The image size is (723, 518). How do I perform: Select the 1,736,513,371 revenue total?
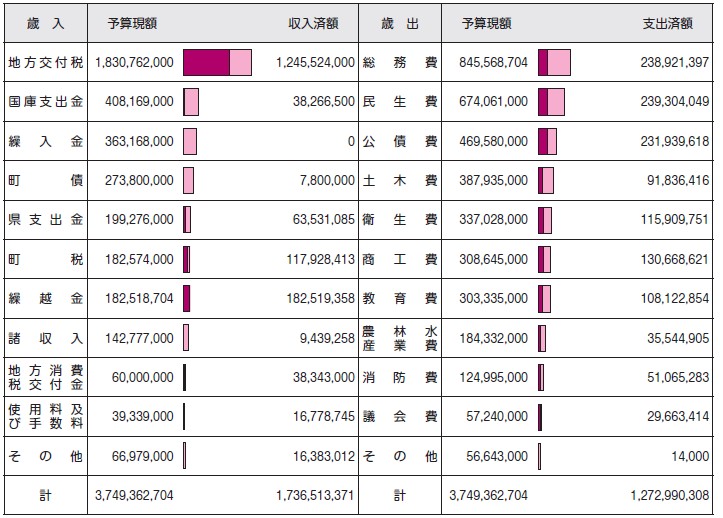tap(315, 495)
